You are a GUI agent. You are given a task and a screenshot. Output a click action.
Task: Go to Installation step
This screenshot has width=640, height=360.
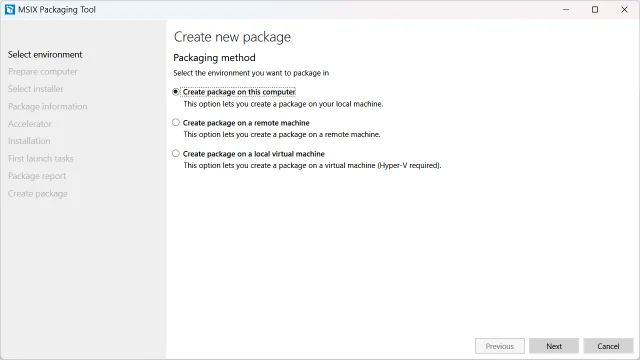click(29, 141)
